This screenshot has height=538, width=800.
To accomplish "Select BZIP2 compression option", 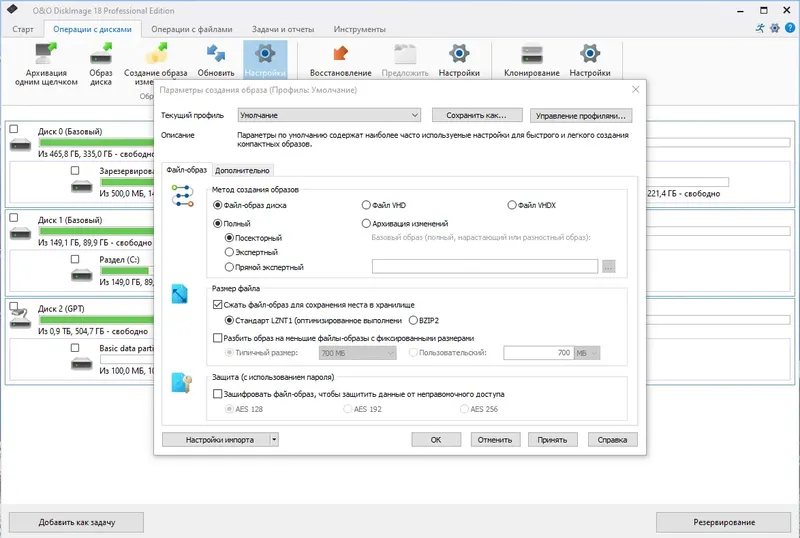I will pyautogui.click(x=413, y=321).
